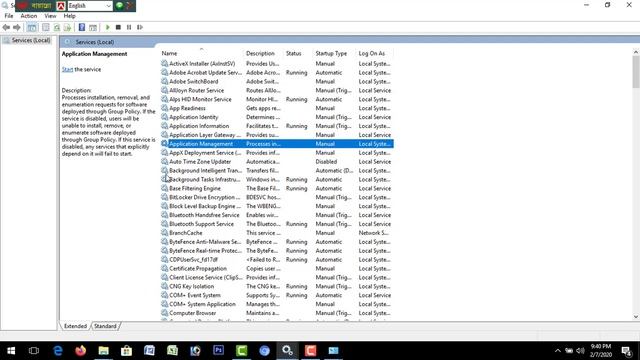The height and width of the screenshot is (360, 640).
Task: Toggle Show/Hide Action Pane toolbar icon
Action: (x=93, y=27)
